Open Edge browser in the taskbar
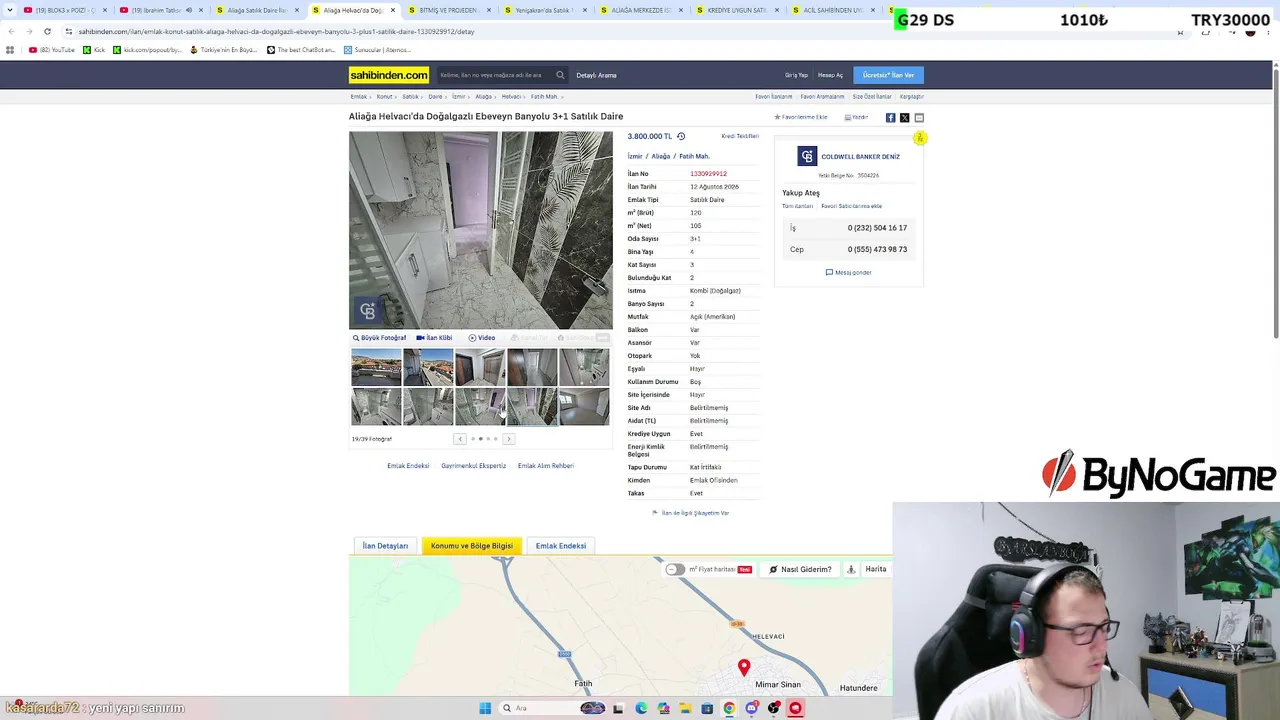The height and width of the screenshot is (720, 1280). [641, 708]
